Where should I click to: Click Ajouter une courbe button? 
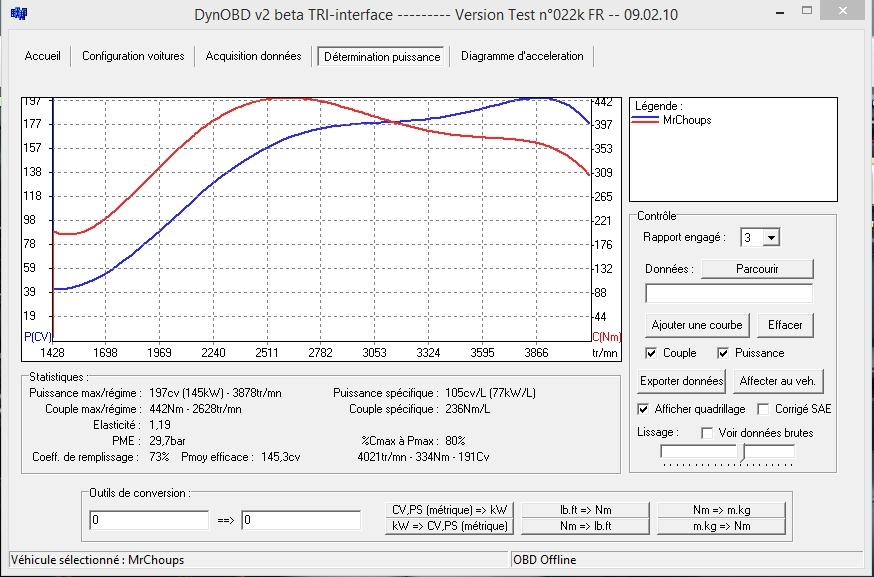[x=697, y=325]
